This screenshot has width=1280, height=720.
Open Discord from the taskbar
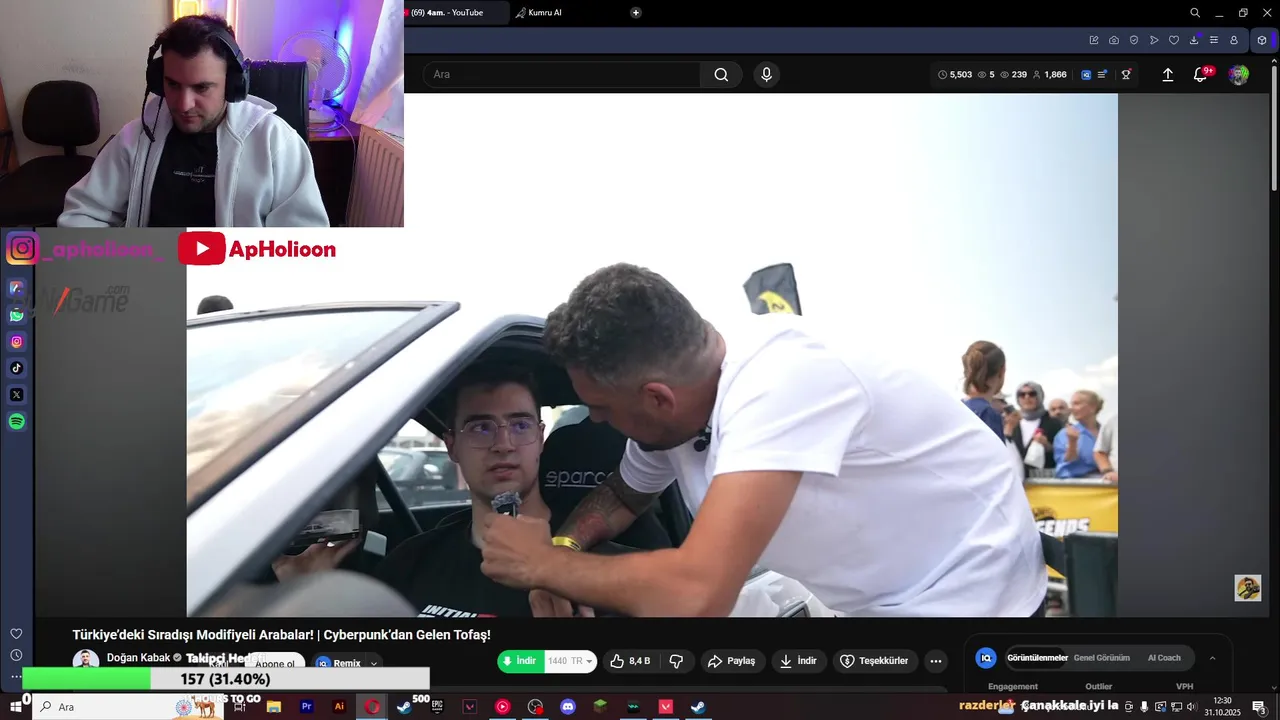tap(568, 707)
